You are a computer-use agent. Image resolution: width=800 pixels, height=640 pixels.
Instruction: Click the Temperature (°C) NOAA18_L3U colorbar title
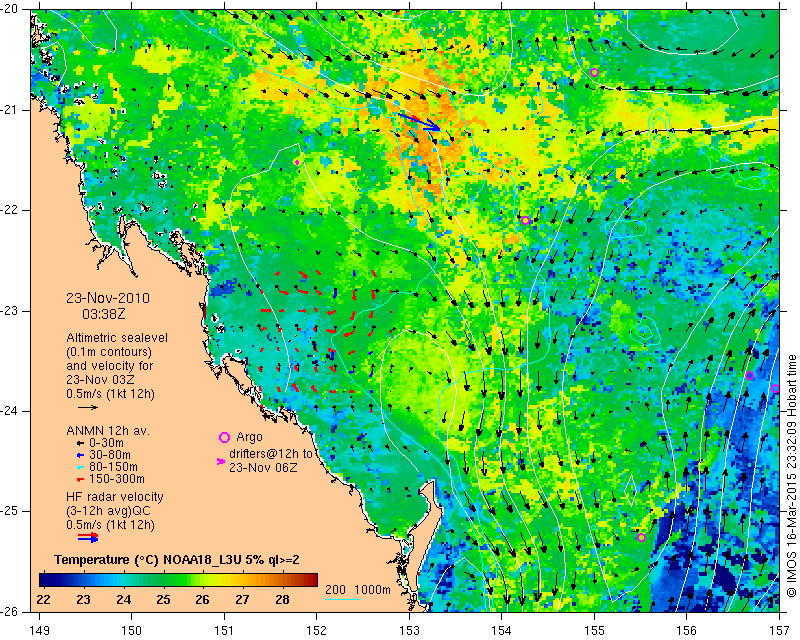(177, 560)
